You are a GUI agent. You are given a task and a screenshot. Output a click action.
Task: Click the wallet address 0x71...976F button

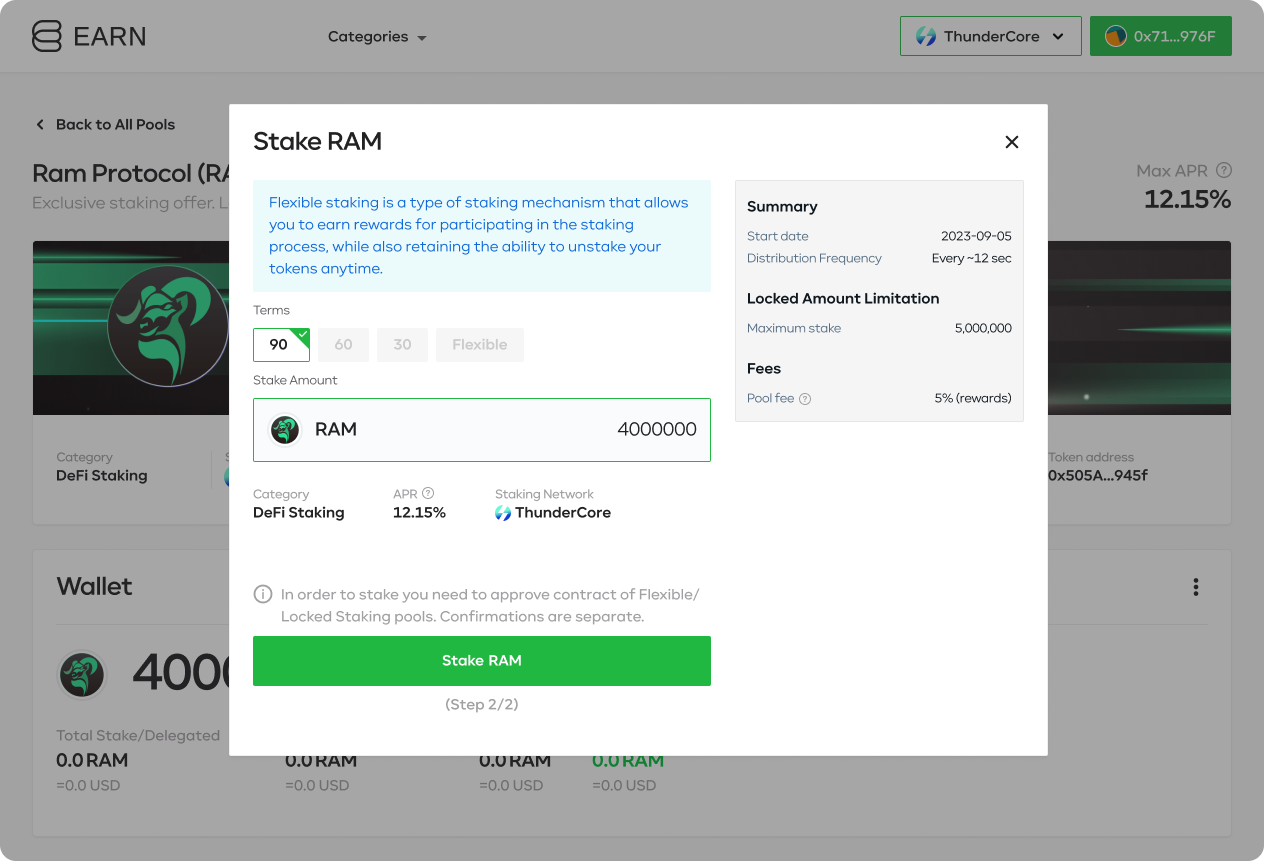click(x=1160, y=36)
